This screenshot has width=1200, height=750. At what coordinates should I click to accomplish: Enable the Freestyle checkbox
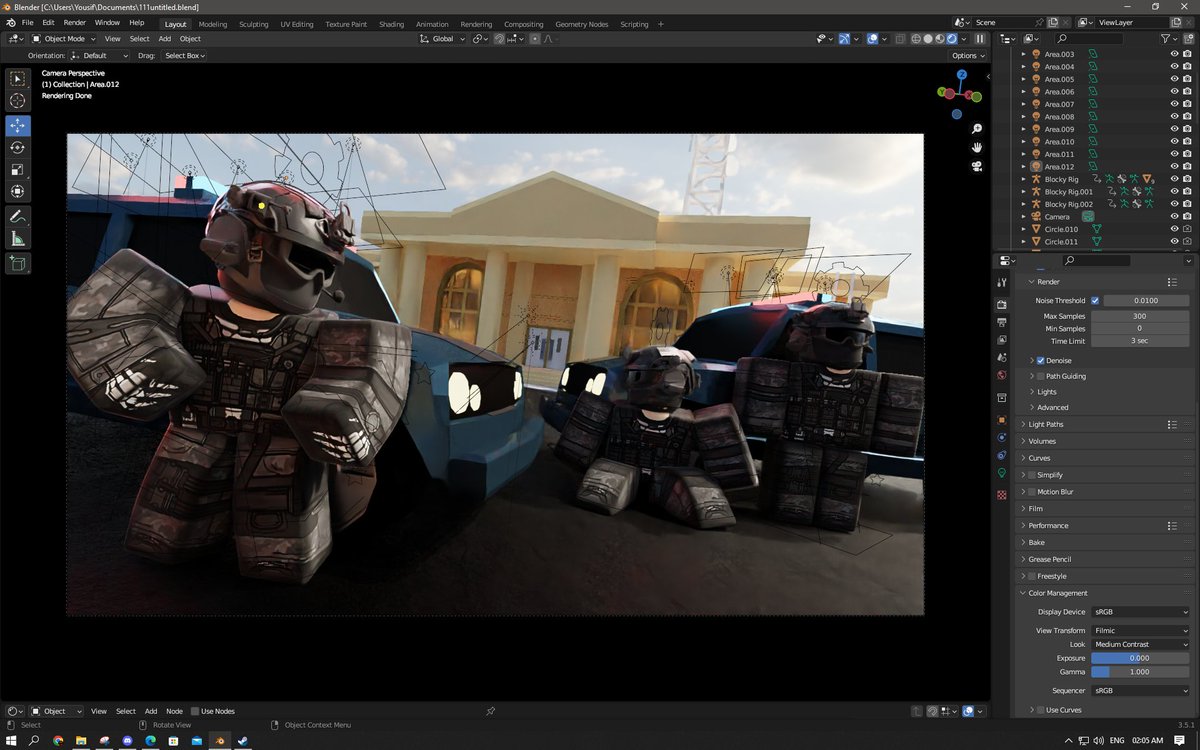coord(1032,576)
